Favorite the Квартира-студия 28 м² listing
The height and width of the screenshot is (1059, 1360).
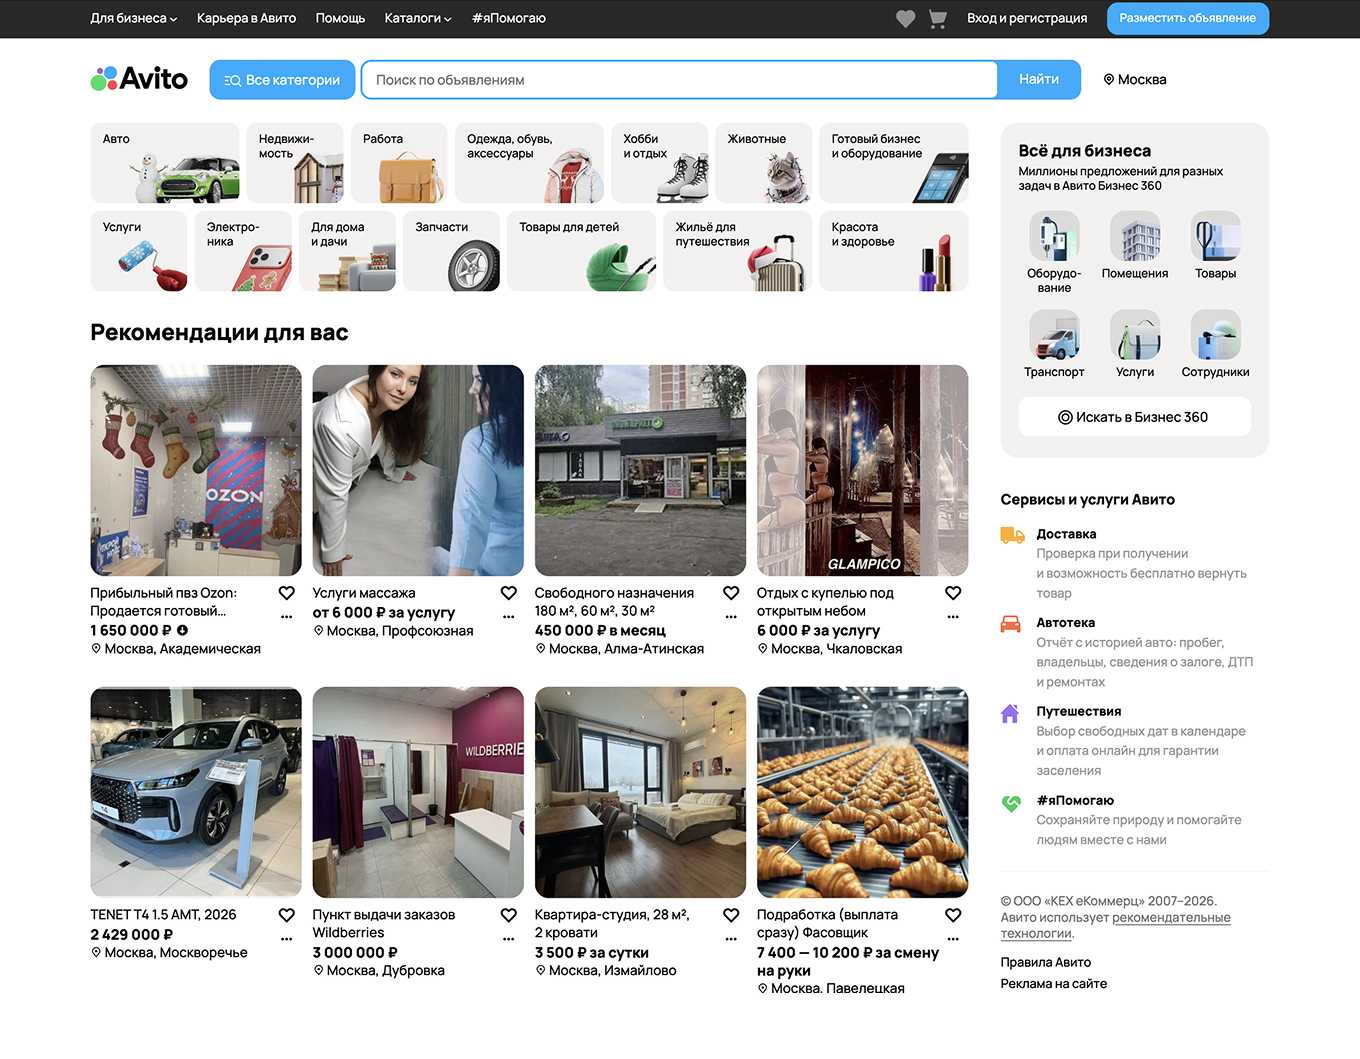click(x=731, y=915)
